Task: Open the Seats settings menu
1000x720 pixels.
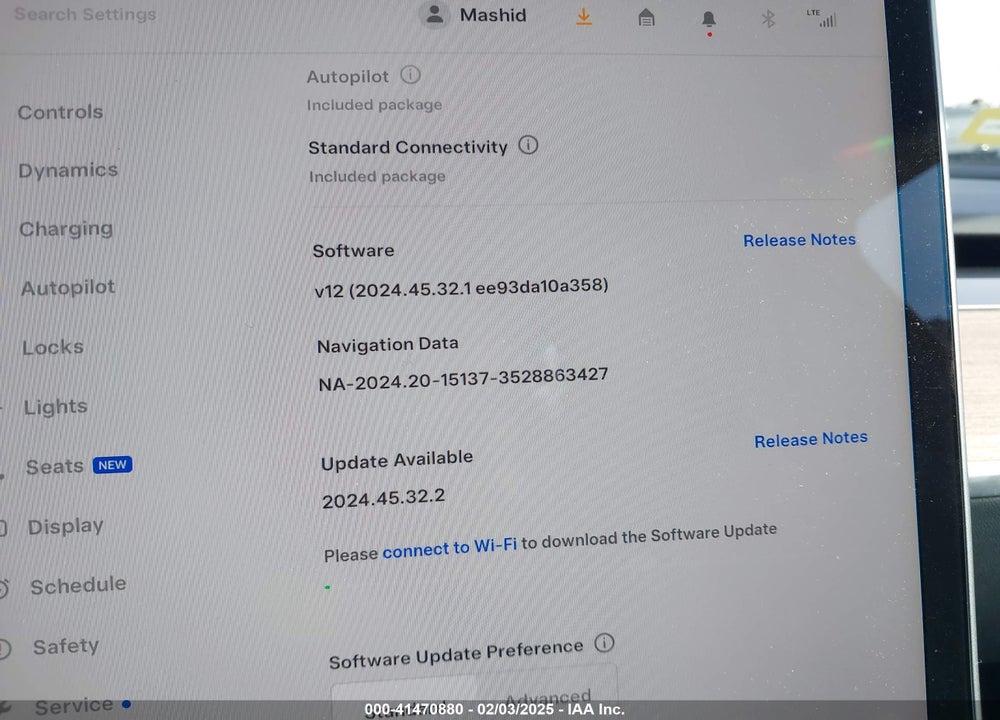Action: click(55, 466)
